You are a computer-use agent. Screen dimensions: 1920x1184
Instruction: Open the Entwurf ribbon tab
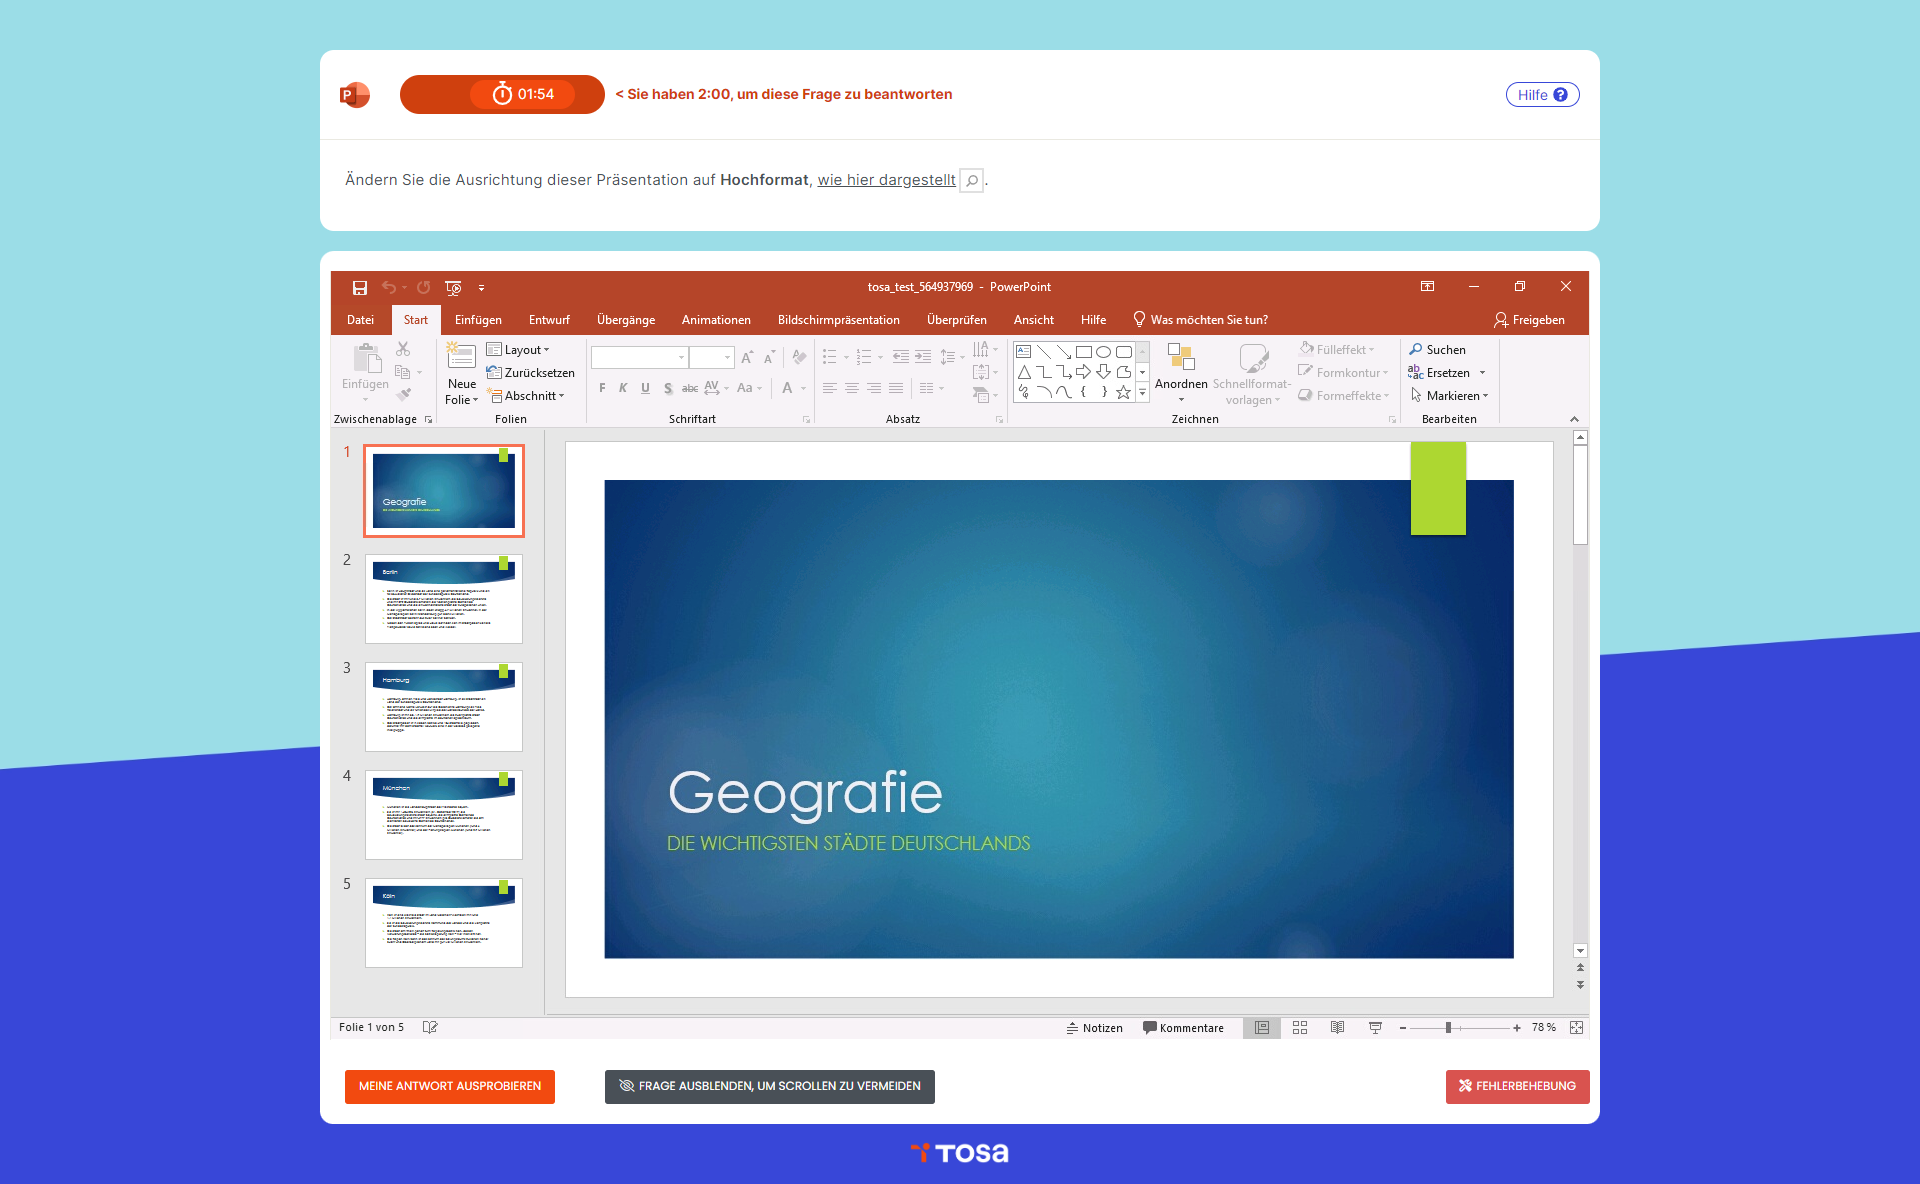(x=549, y=320)
